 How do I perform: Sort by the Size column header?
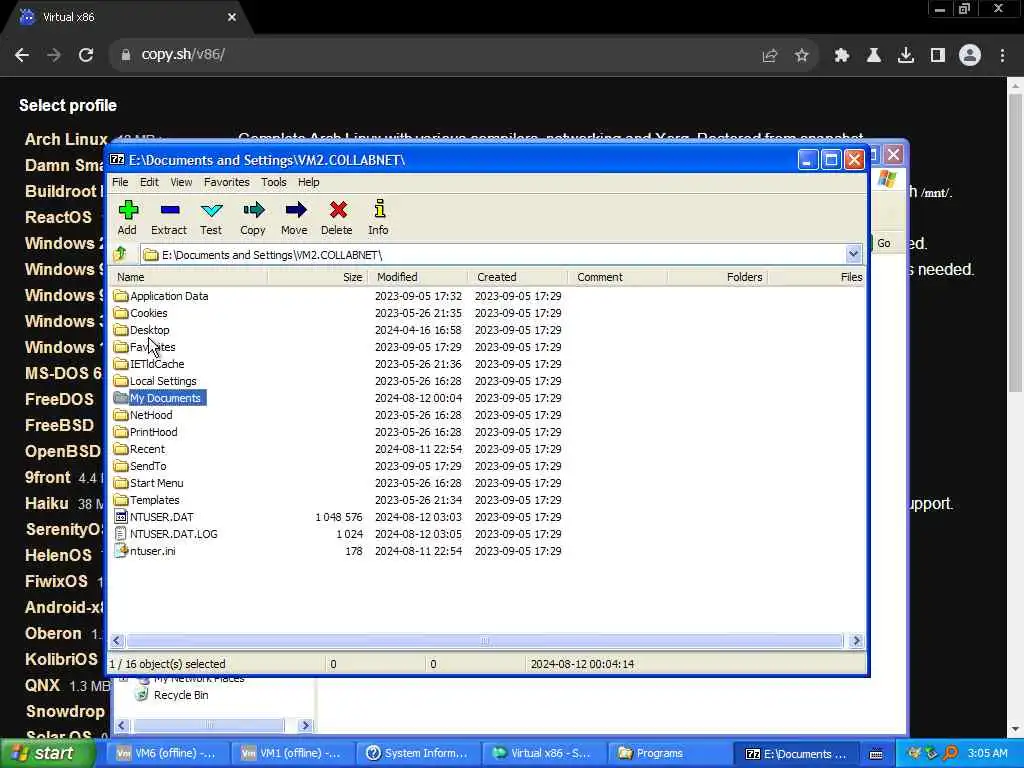(x=317, y=277)
